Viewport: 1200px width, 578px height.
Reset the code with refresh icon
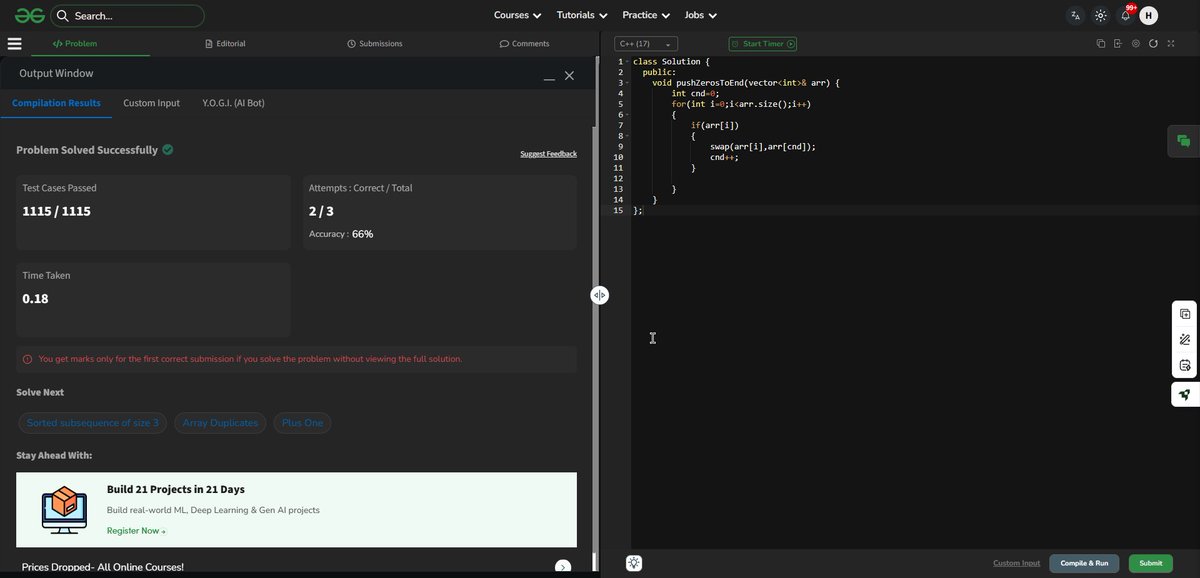(1153, 44)
